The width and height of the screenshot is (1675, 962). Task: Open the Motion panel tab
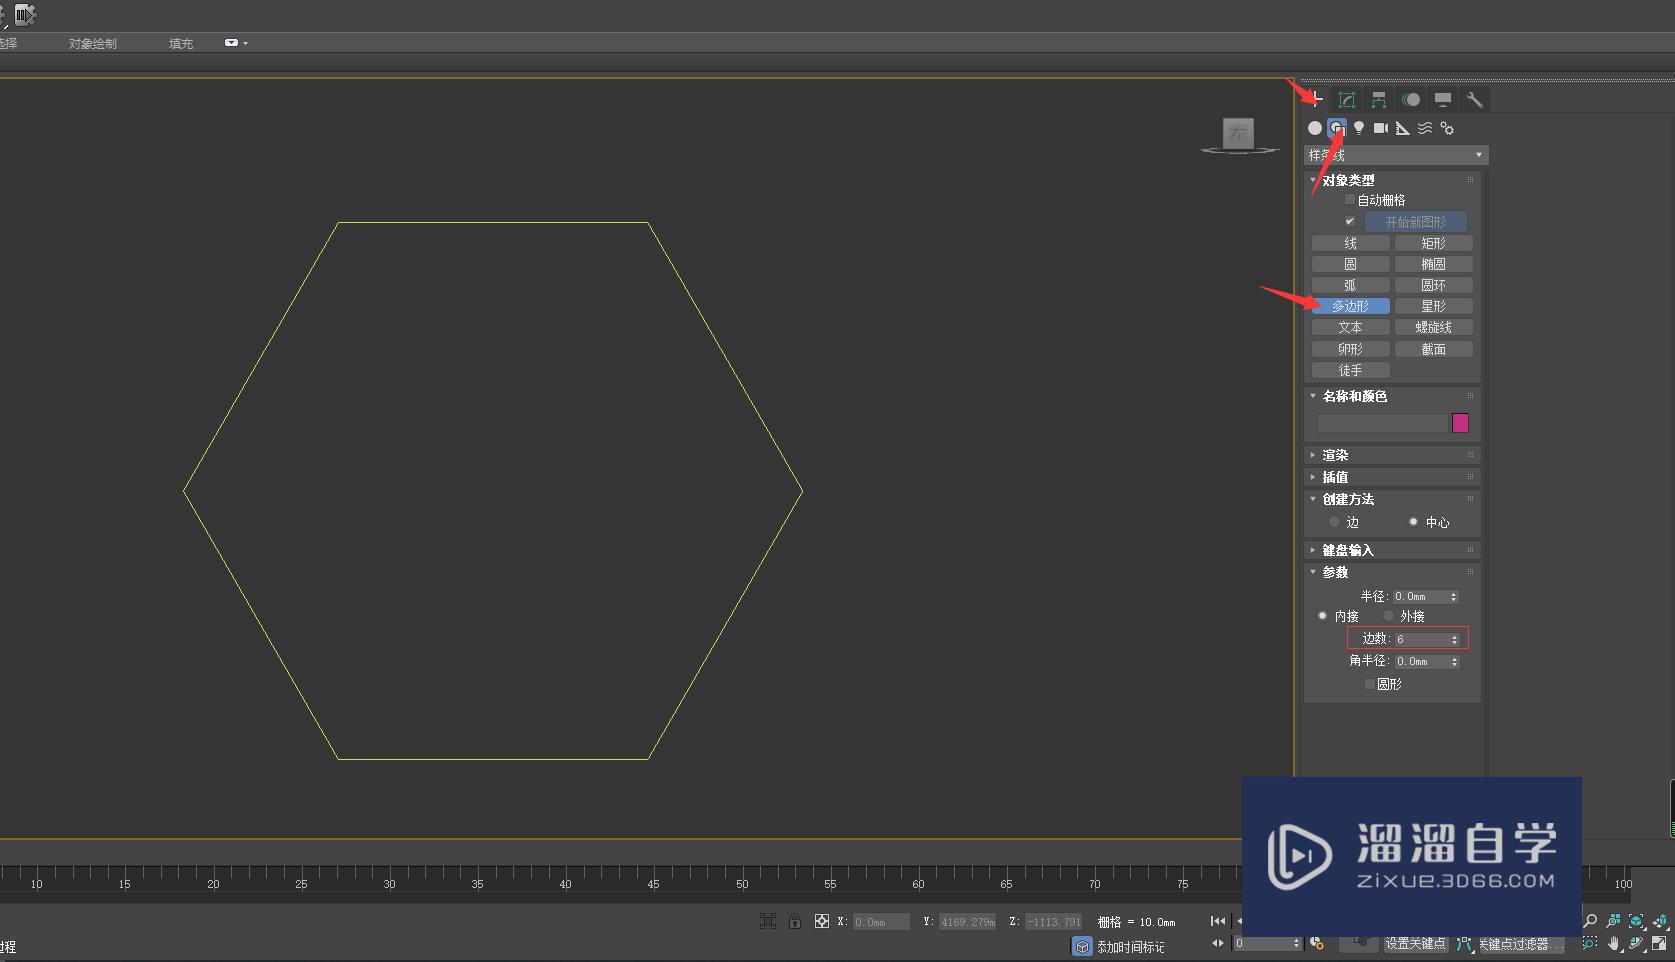point(1411,99)
